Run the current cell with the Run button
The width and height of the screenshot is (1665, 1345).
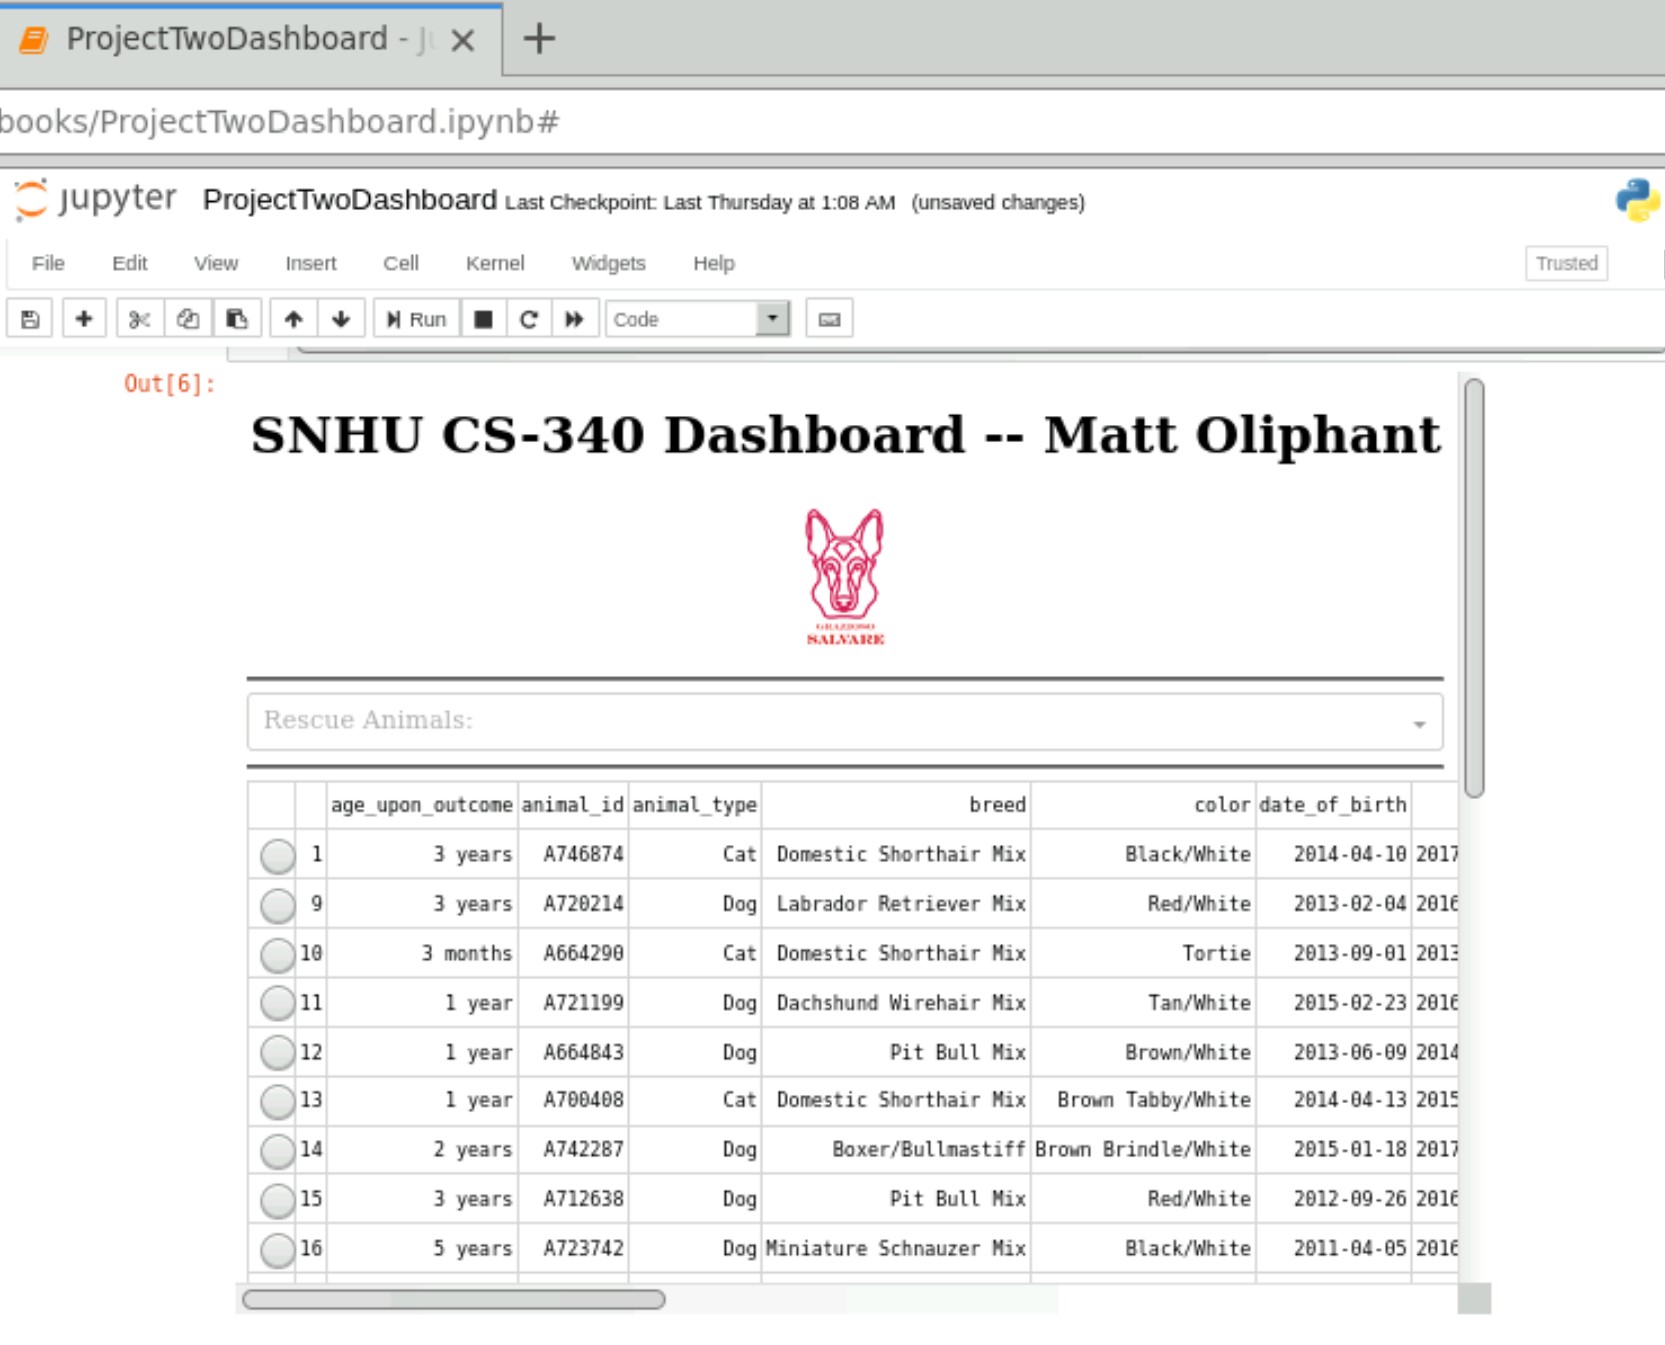(x=414, y=318)
